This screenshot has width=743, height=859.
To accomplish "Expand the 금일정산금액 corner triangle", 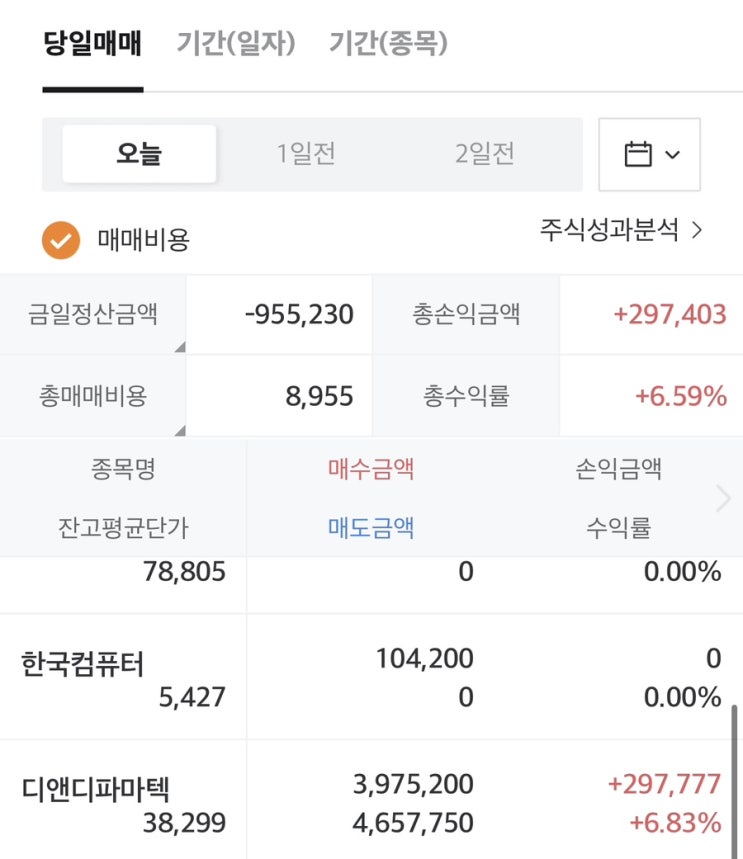I will pos(180,347).
